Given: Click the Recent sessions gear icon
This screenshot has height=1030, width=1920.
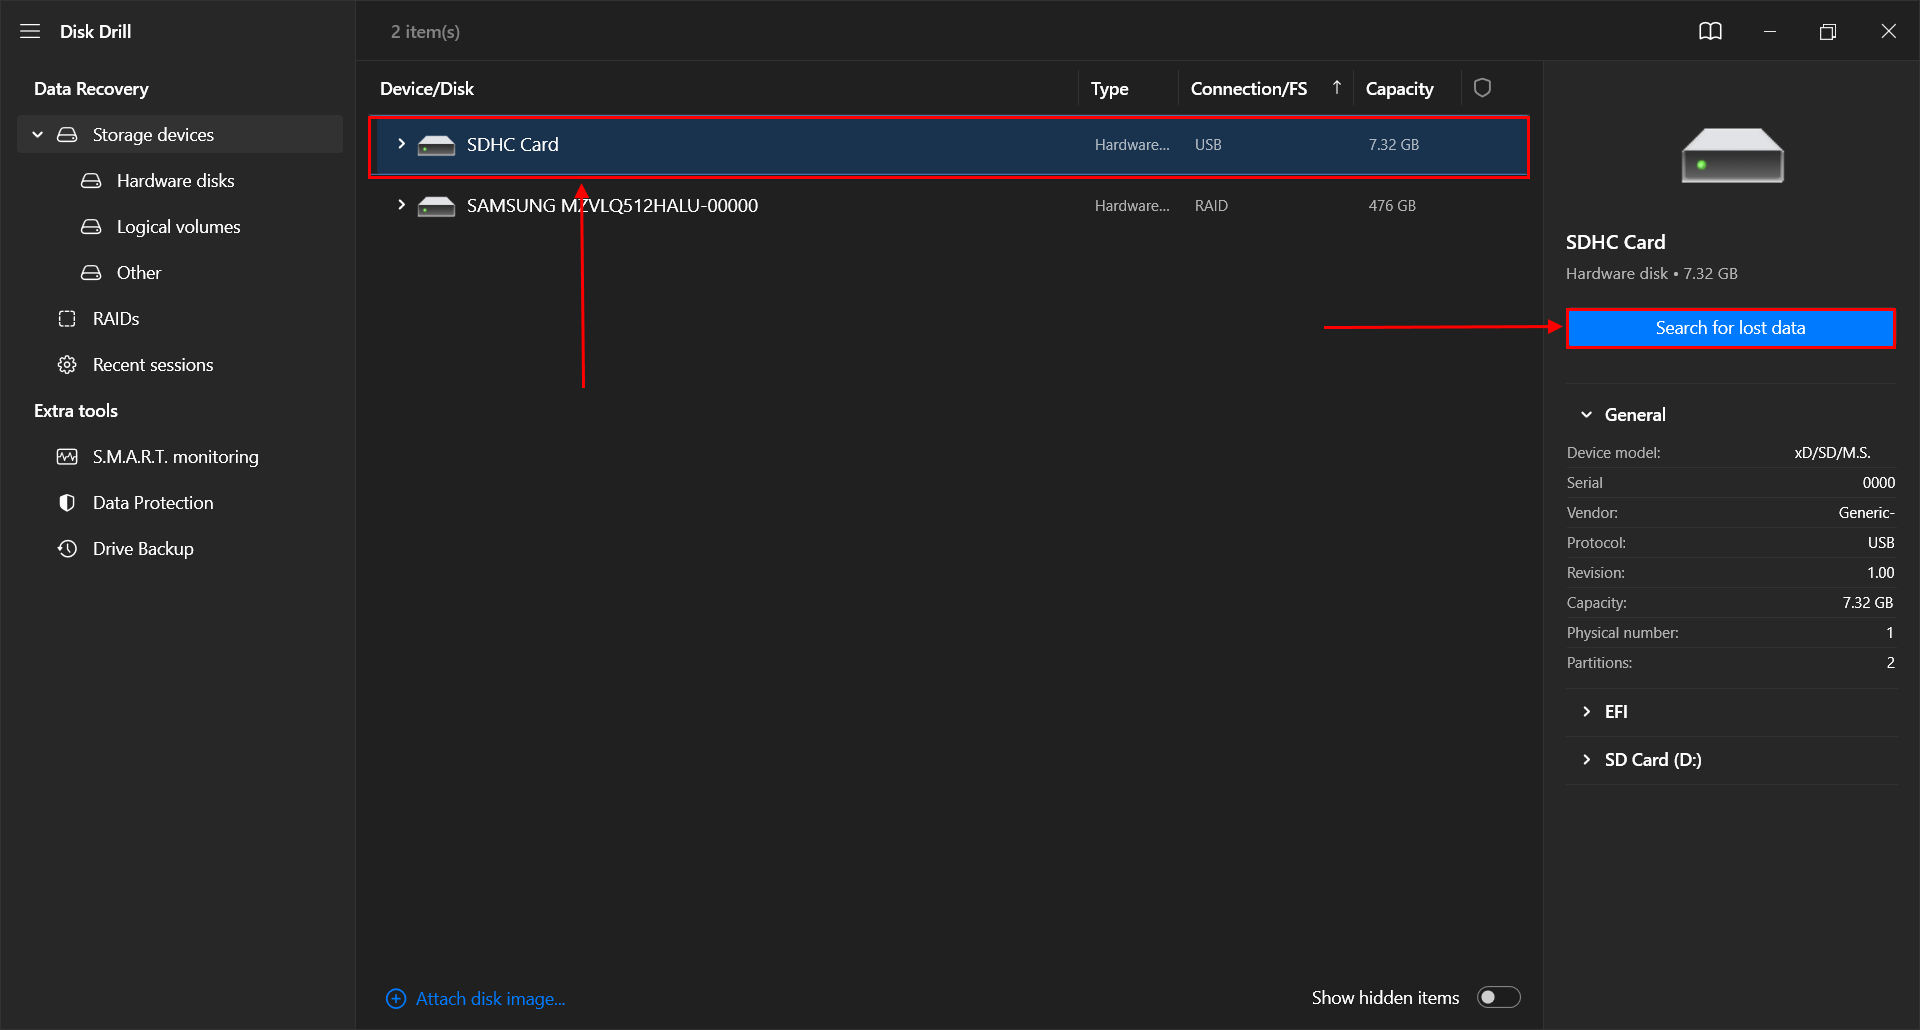Looking at the screenshot, I should coord(67,364).
